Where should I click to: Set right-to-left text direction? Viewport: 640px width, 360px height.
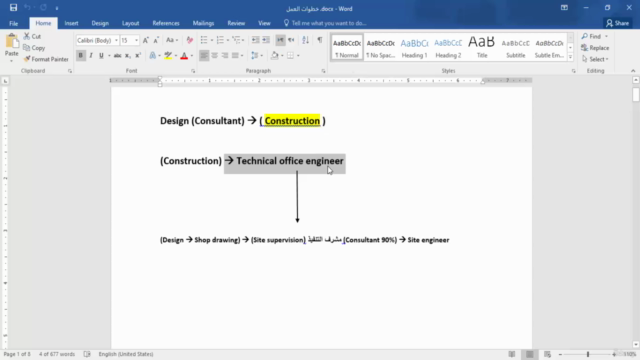291,40
